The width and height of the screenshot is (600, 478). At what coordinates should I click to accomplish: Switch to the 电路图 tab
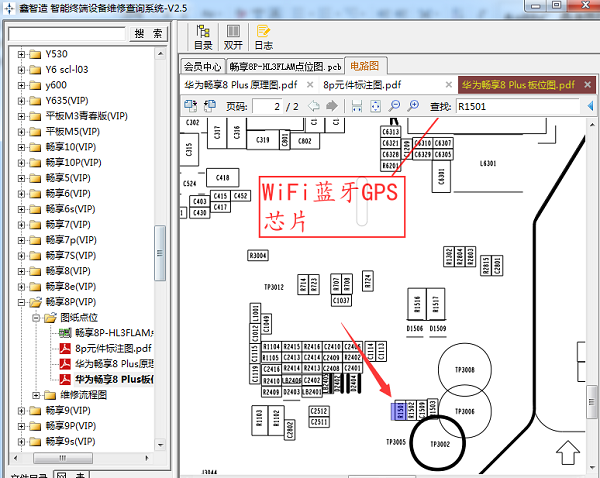coord(365,66)
